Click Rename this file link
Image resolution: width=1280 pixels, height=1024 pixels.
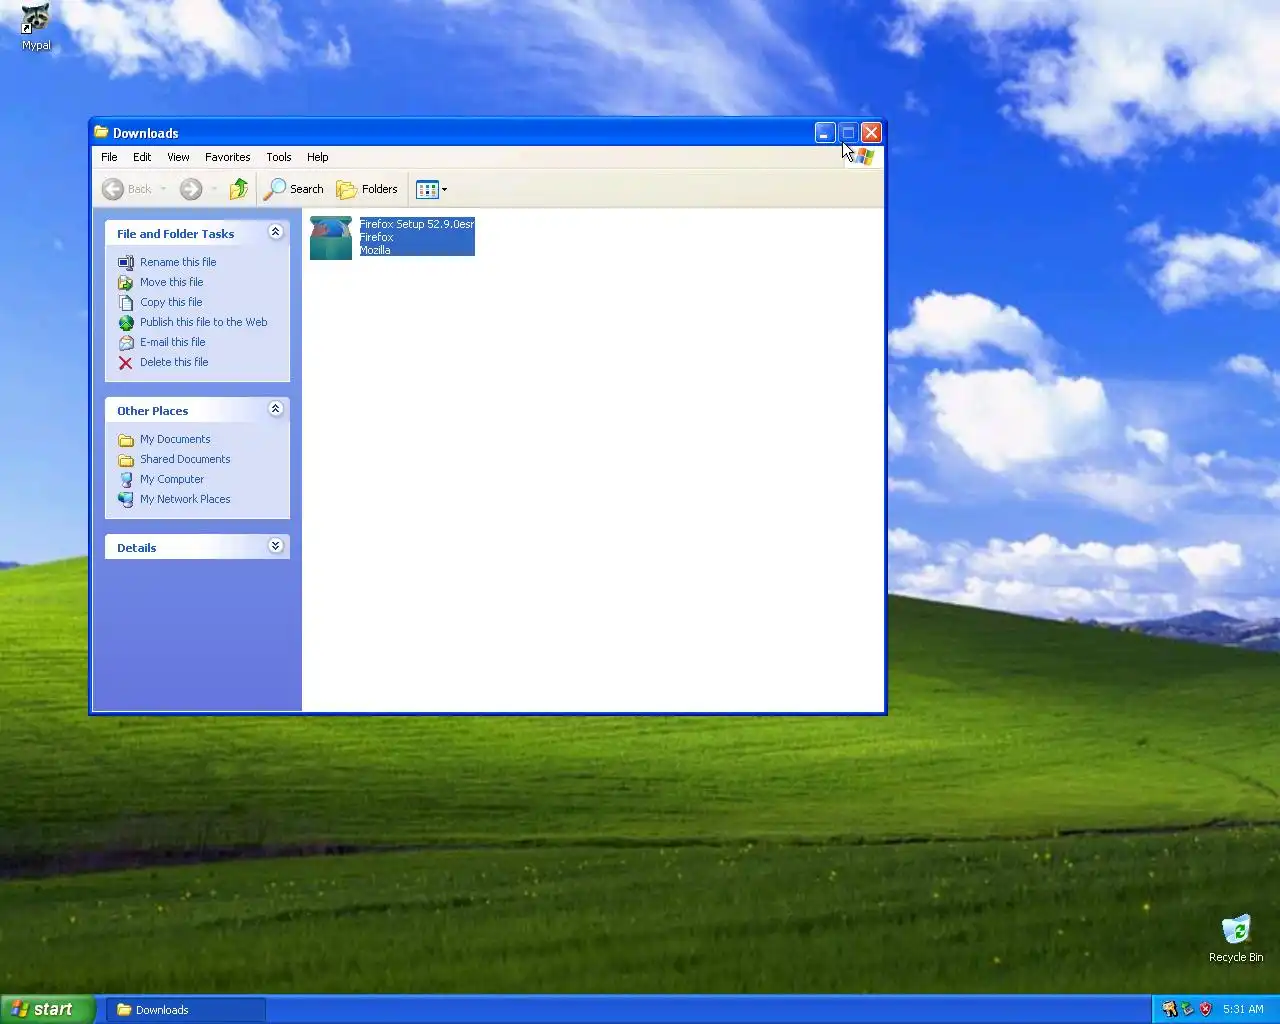point(178,262)
